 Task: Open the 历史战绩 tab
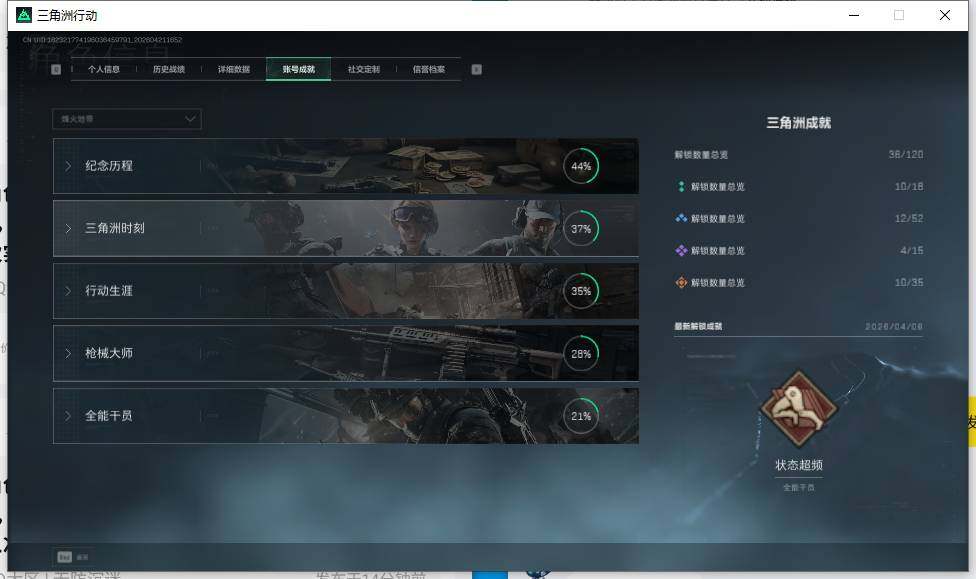point(169,69)
